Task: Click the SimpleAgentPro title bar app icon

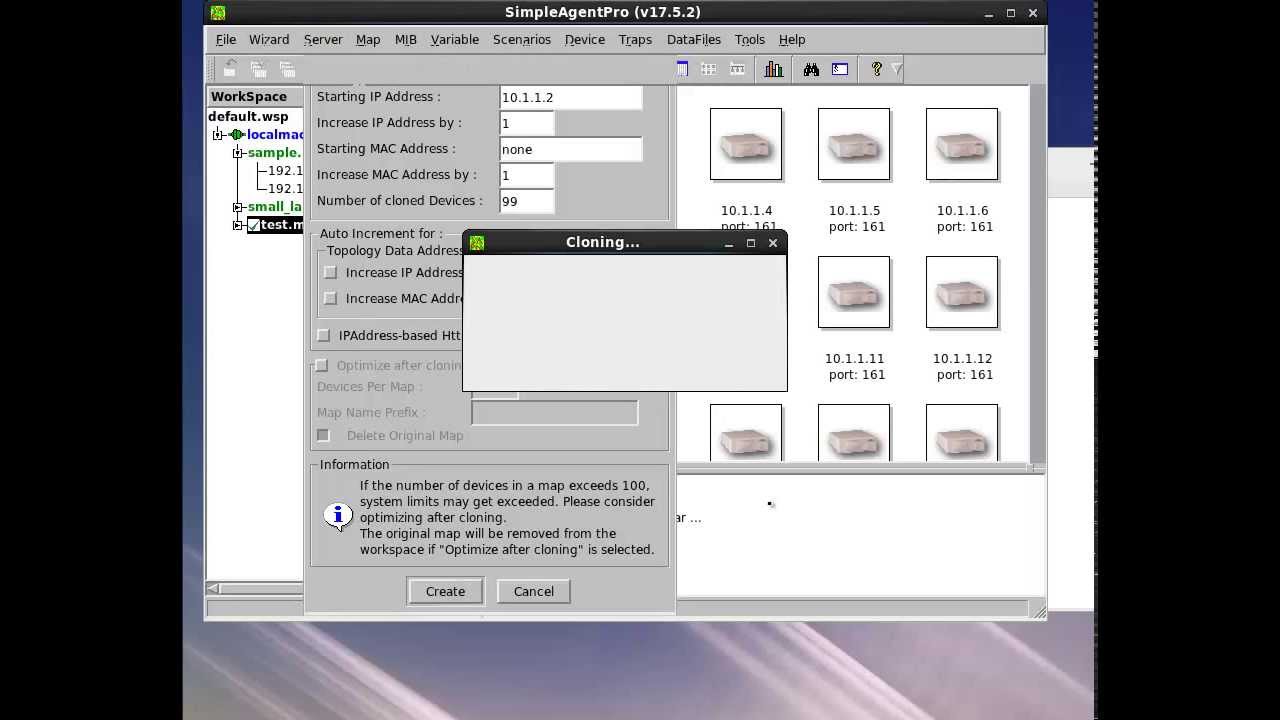Action: click(x=218, y=13)
